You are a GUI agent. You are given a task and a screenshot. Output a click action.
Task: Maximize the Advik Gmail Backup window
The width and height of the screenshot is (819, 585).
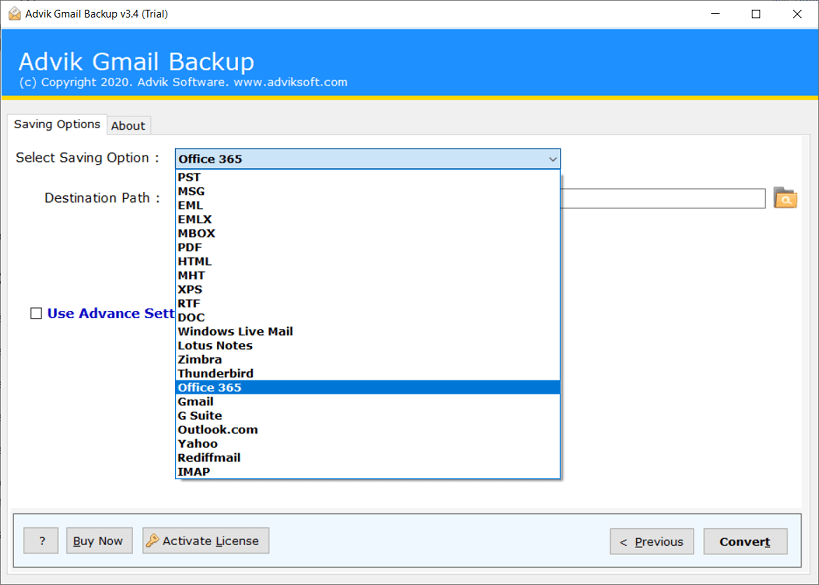click(x=756, y=14)
